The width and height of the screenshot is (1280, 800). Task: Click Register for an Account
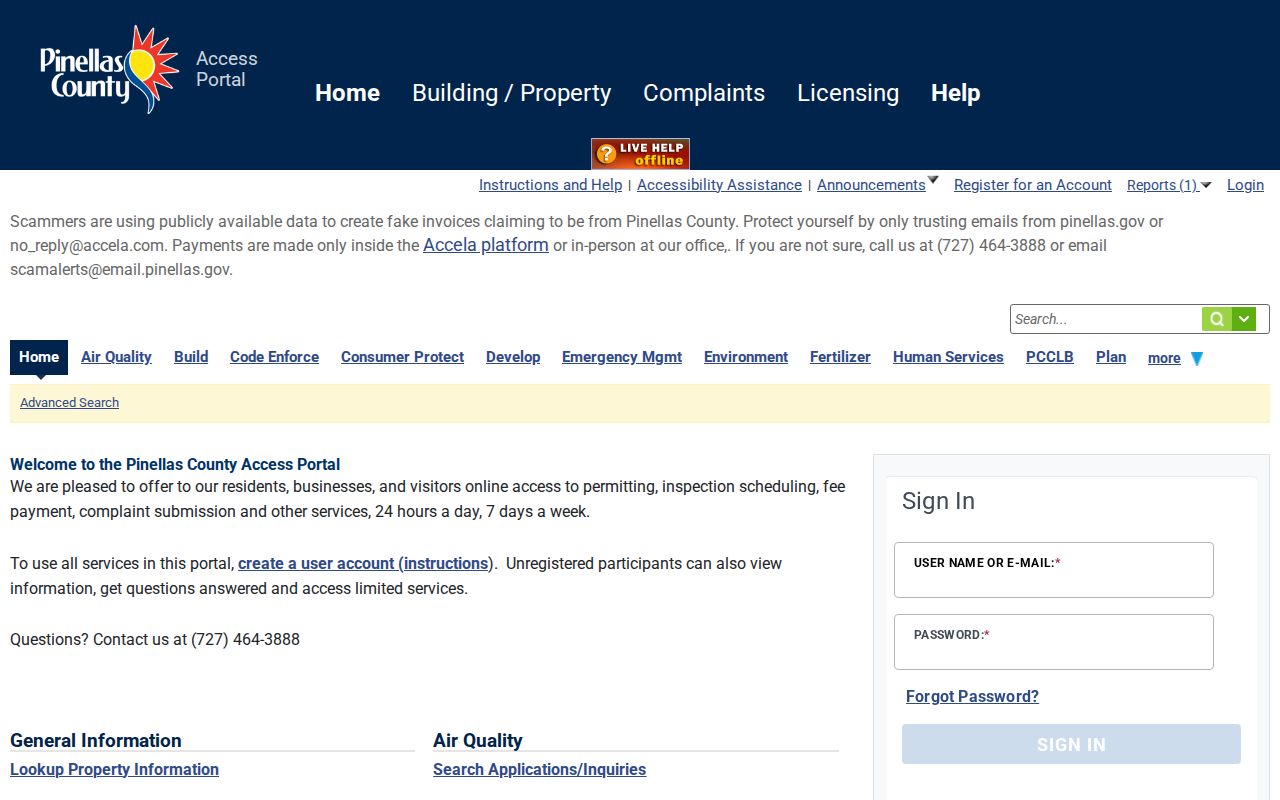tap(1033, 185)
